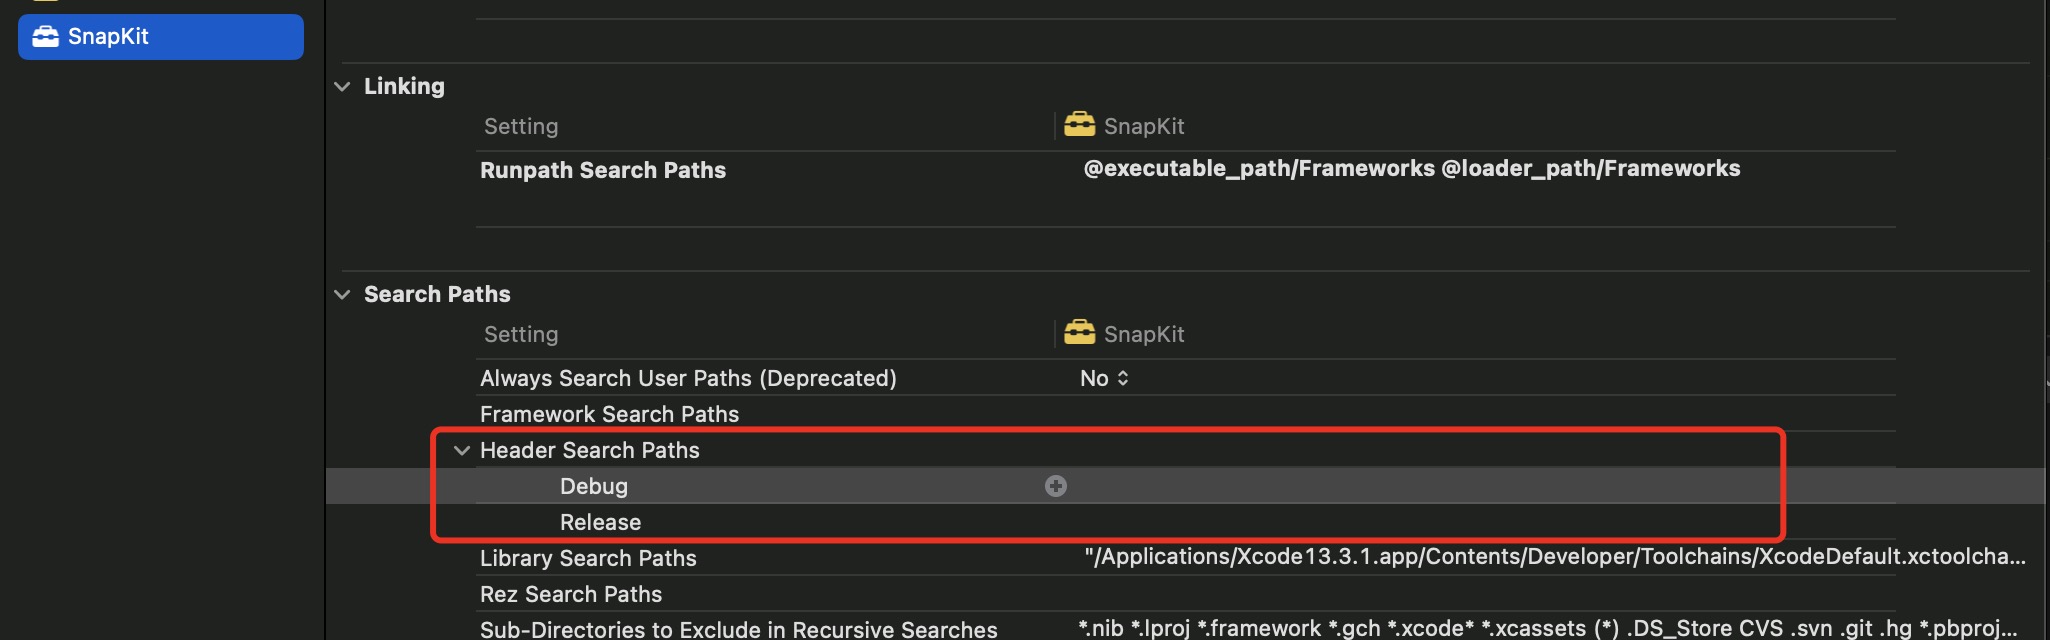This screenshot has height=640, width=2050.
Task: Select the SnapKit target in sidebar
Action: [160, 37]
